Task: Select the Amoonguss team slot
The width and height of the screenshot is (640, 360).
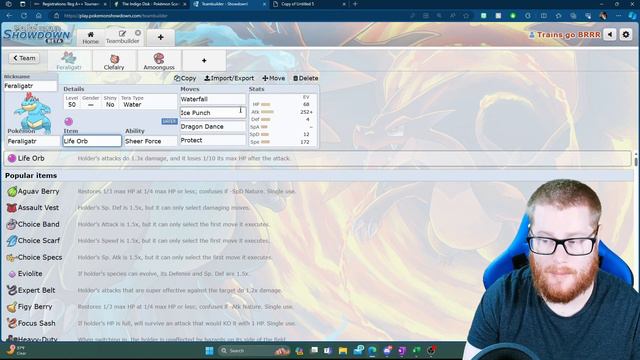Action: coord(159,61)
